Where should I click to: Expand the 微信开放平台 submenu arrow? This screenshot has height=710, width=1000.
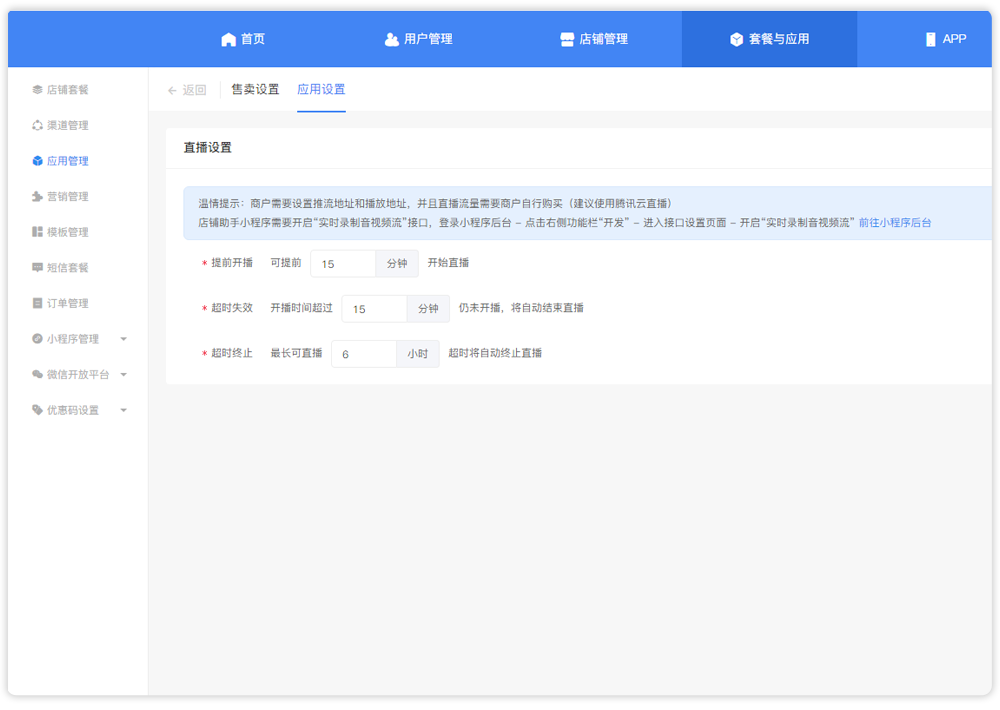[124, 375]
